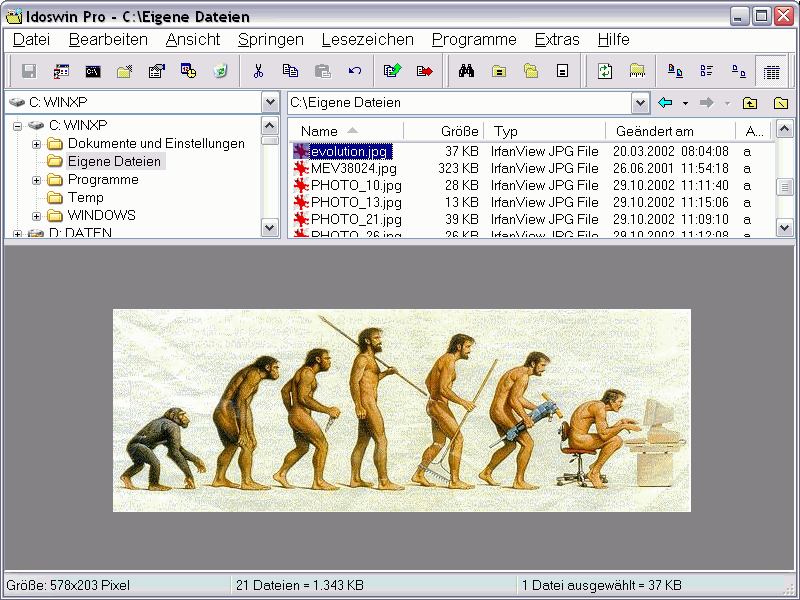The image size is (800, 600).
Task: Go up one level with the folder-up icon
Action: click(749, 103)
